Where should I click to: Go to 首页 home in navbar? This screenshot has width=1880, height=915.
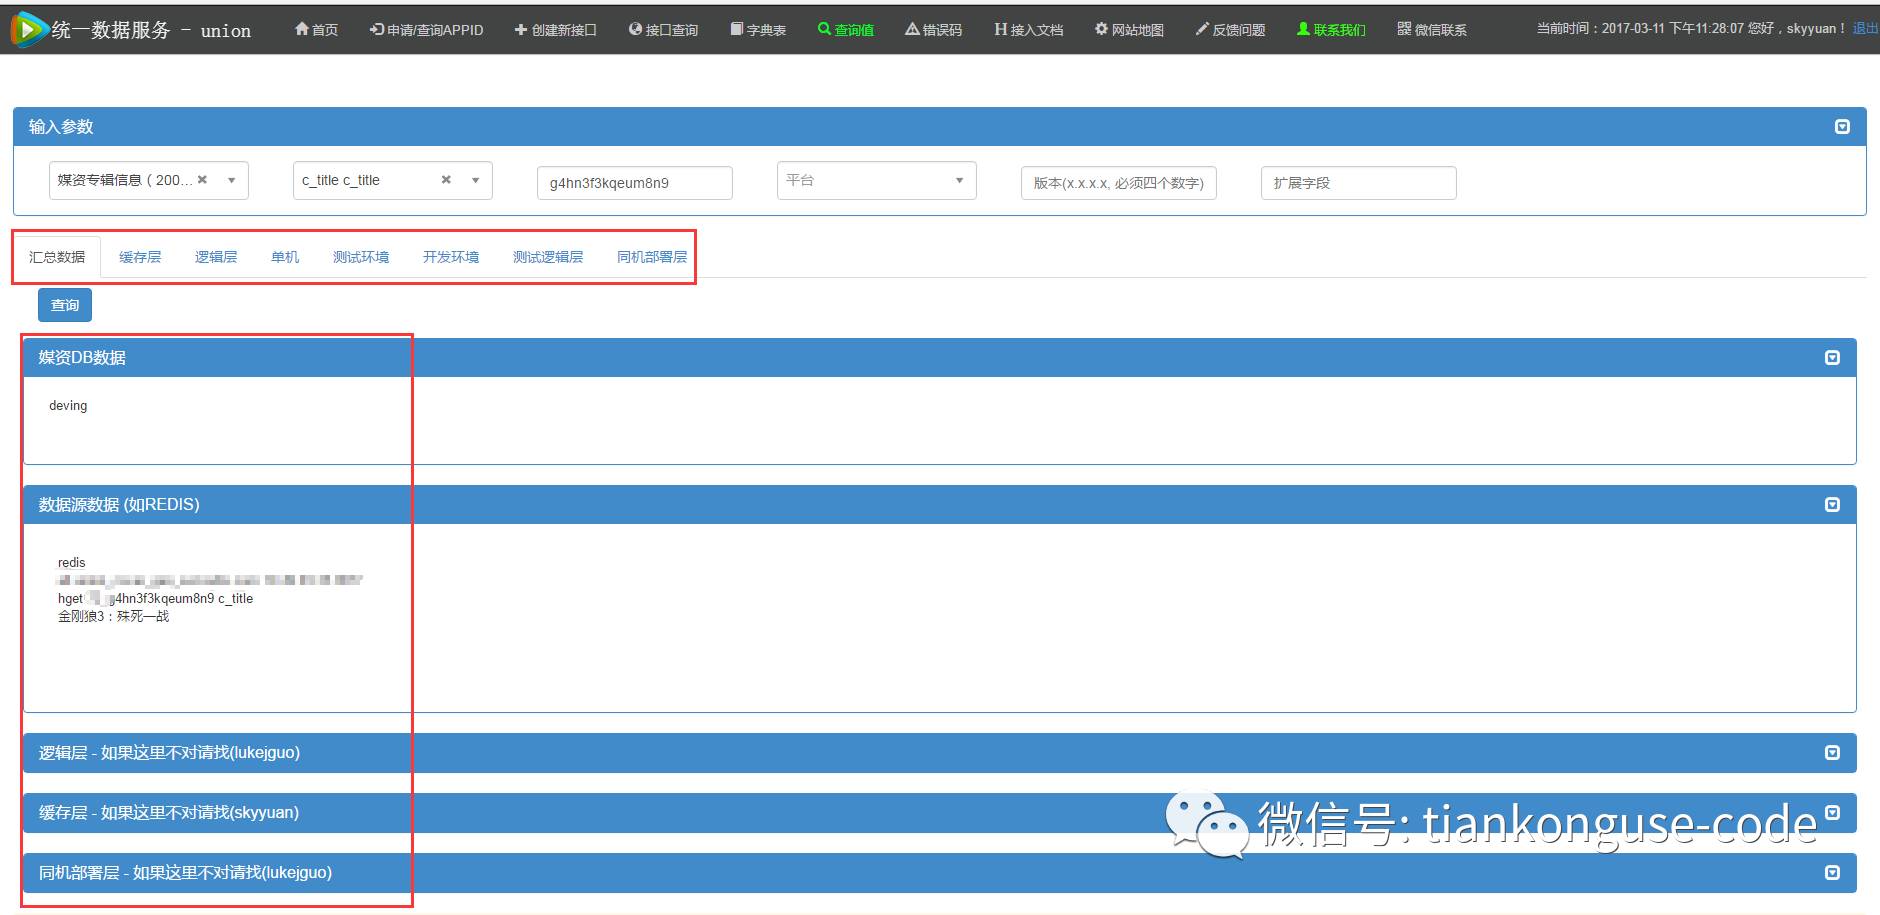point(316,30)
